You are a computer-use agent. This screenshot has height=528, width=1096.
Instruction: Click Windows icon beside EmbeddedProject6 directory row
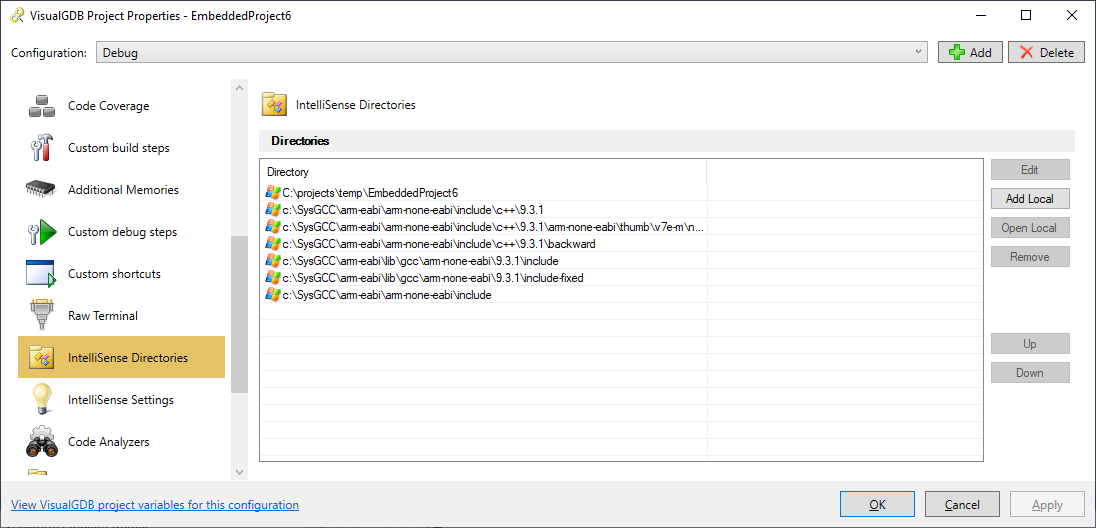(x=273, y=192)
